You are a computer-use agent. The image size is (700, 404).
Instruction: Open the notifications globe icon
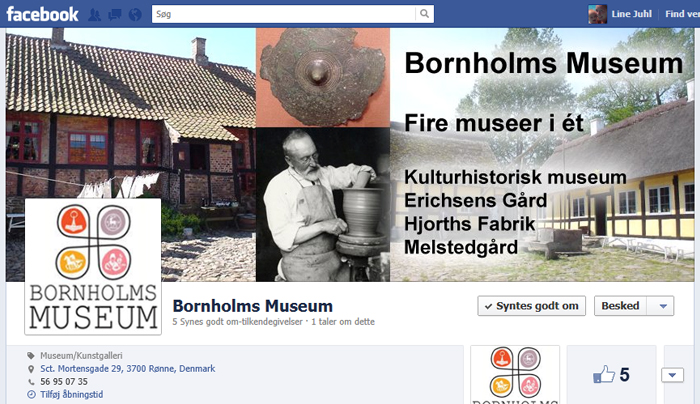pyautogui.click(x=135, y=15)
